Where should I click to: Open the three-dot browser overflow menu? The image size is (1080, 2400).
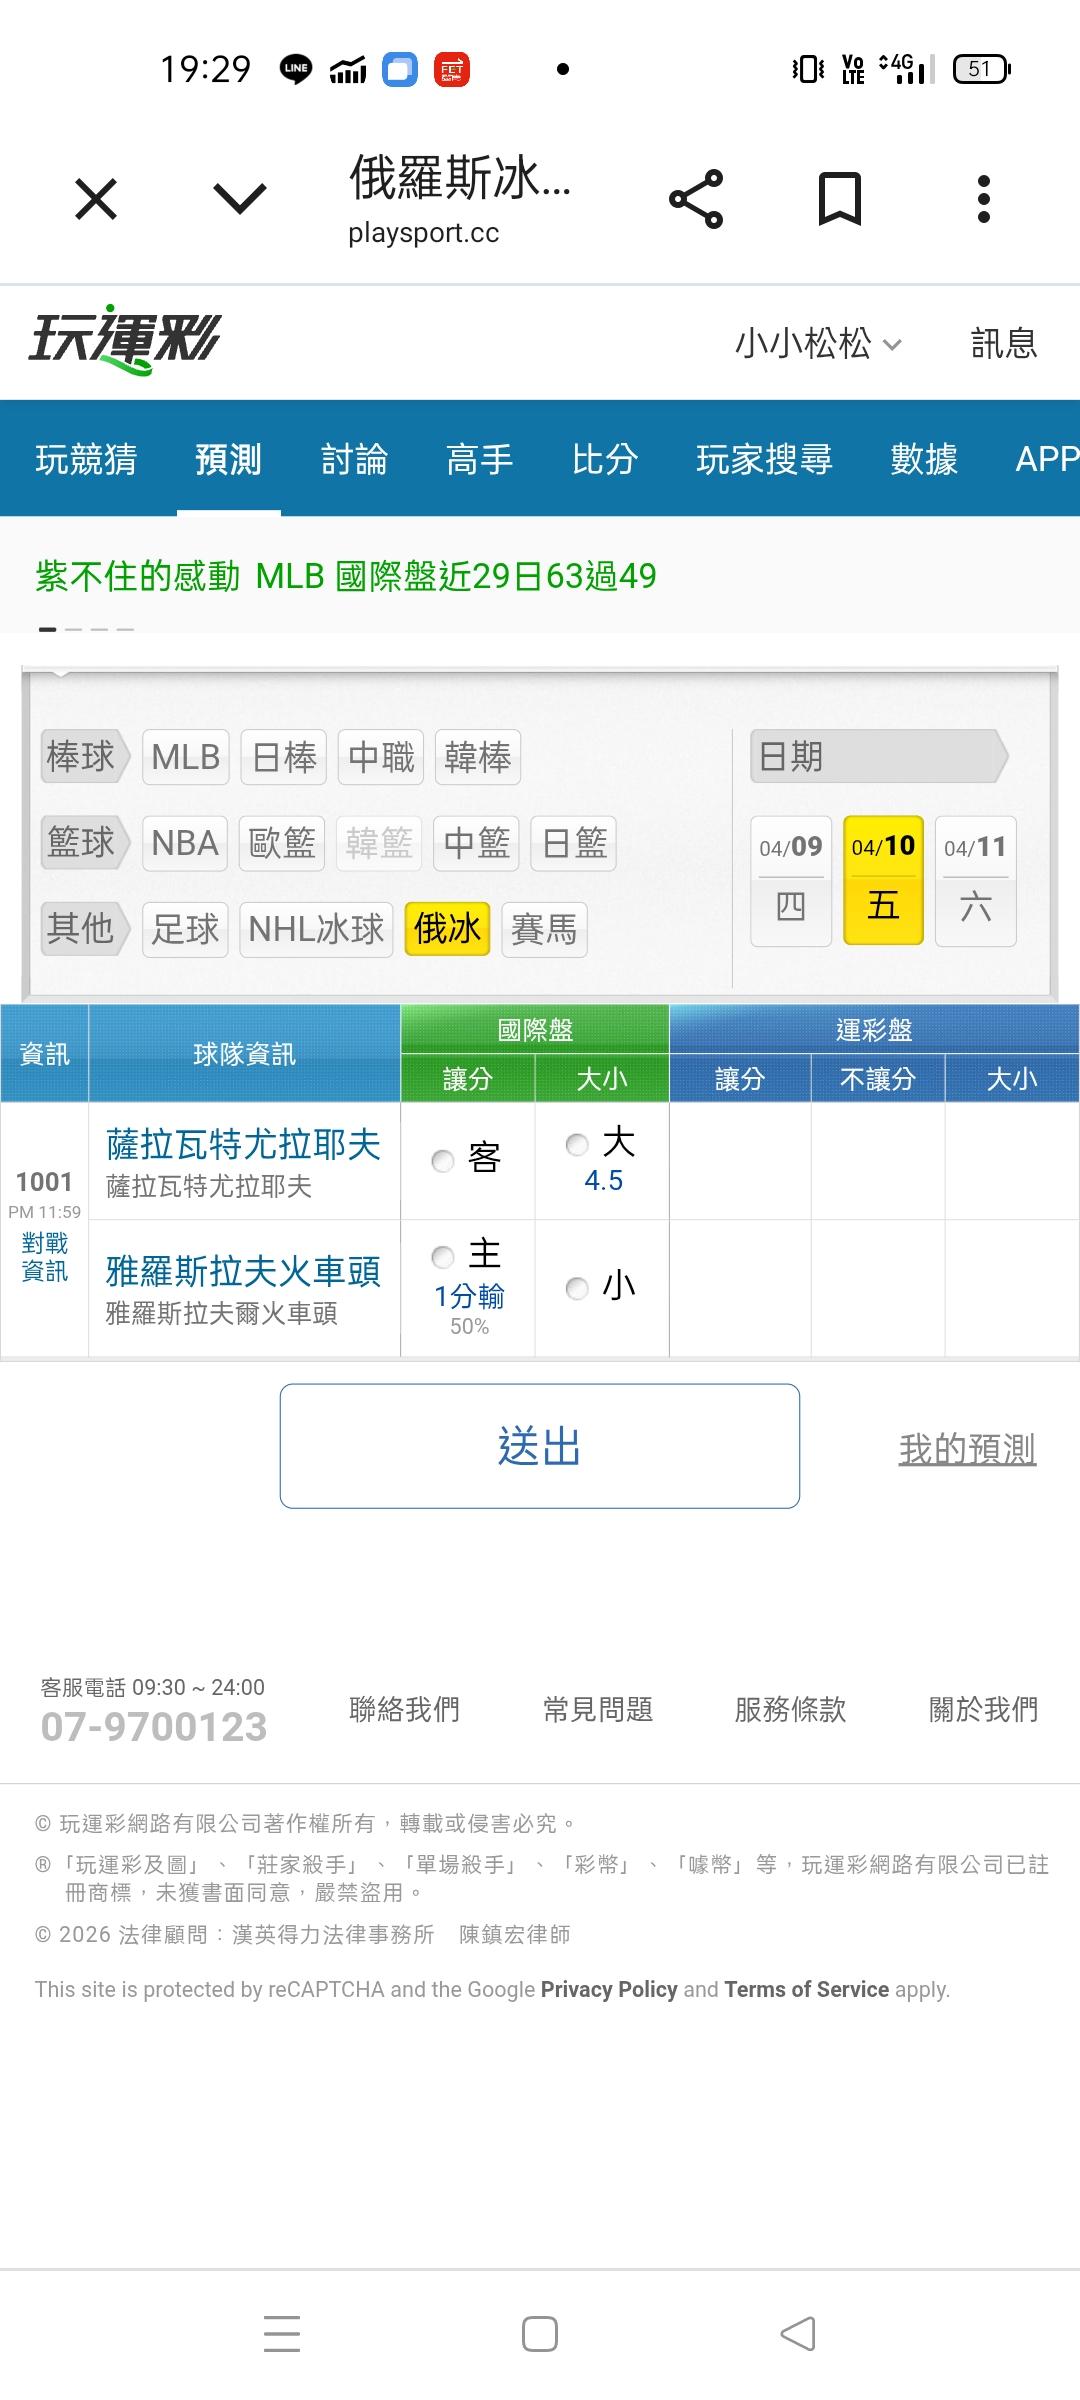[x=984, y=199]
